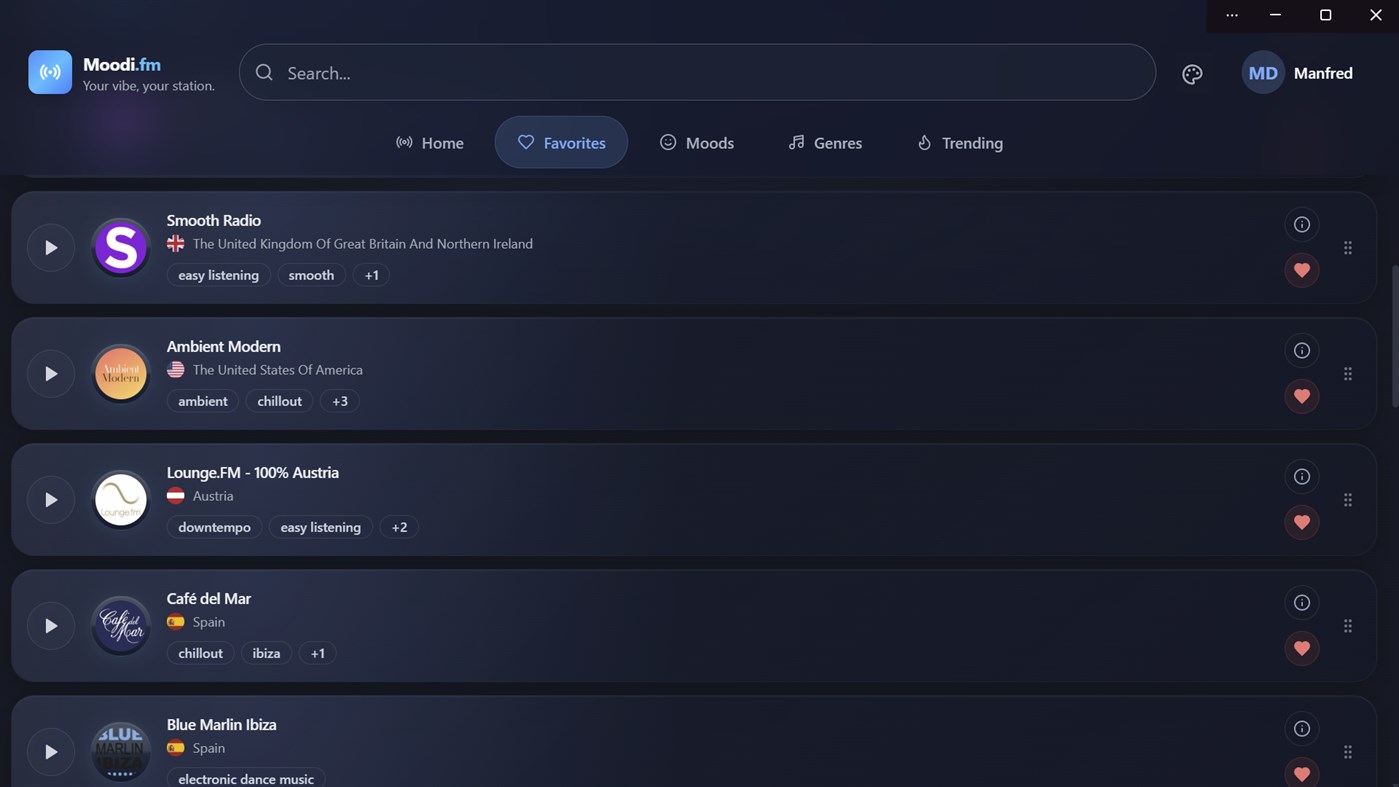Open the window's three-dot menu
Viewport: 1399px width, 787px height.
pyautogui.click(x=1232, y=15)
